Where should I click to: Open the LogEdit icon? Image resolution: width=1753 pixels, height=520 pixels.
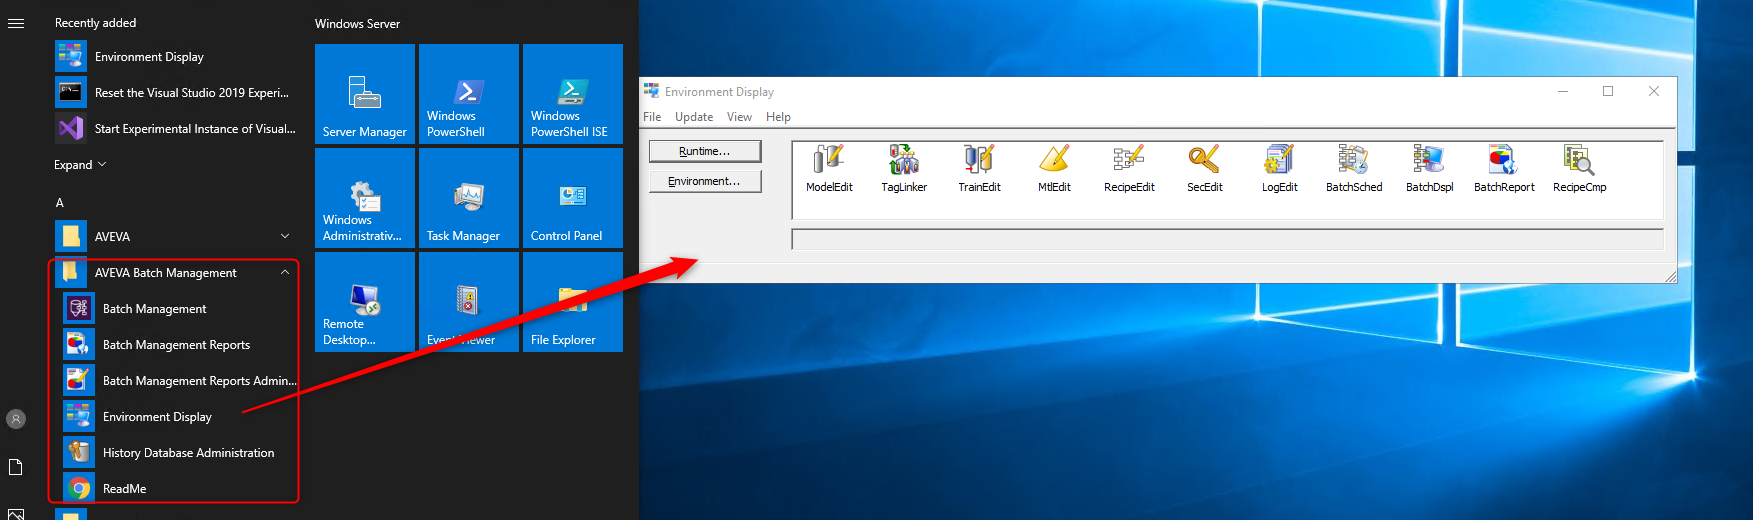coord(1279,168)
